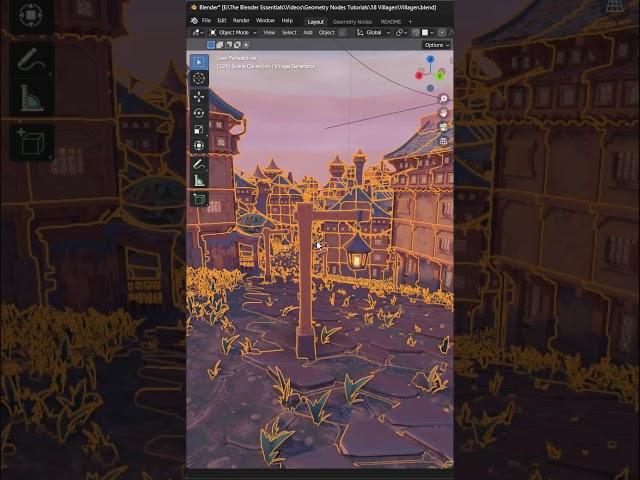
Task: Select the Select Box tool
Action: click(x=199, y=62)
